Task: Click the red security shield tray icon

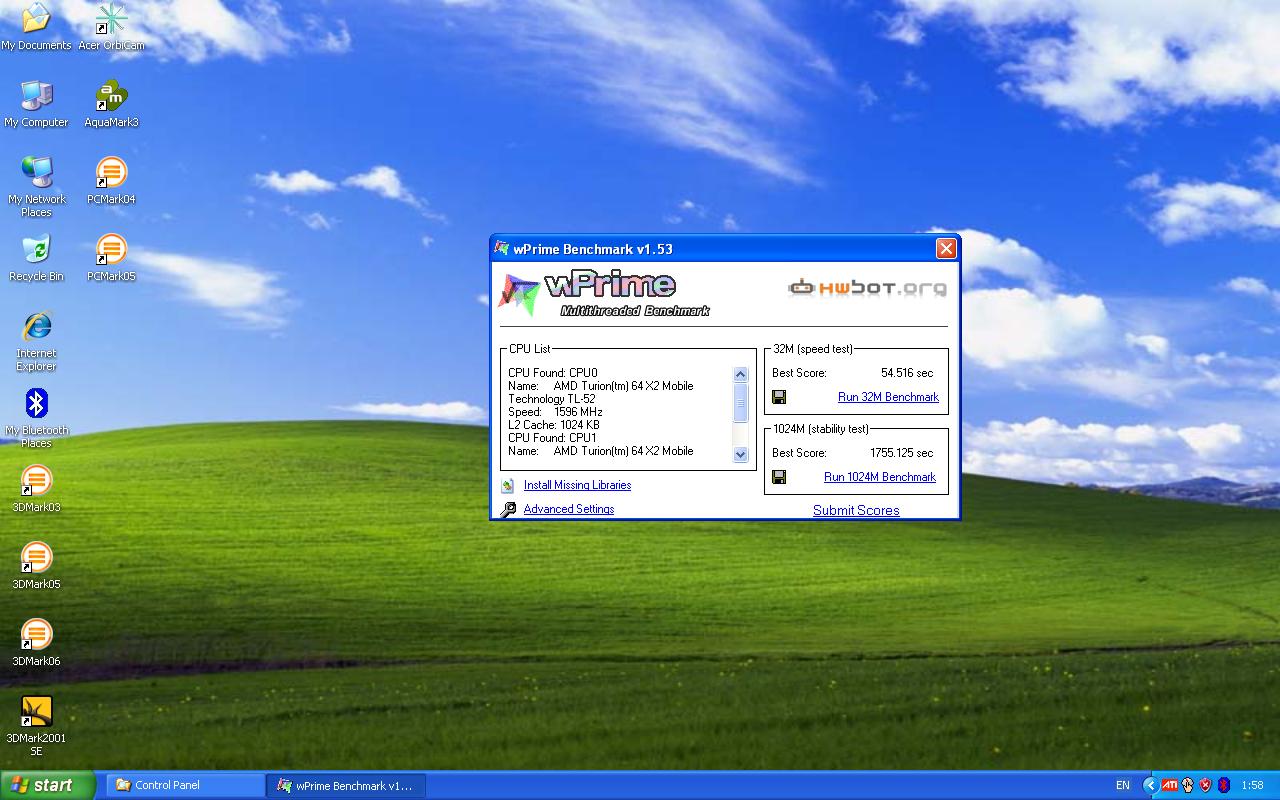Action: click(1205, 785)
